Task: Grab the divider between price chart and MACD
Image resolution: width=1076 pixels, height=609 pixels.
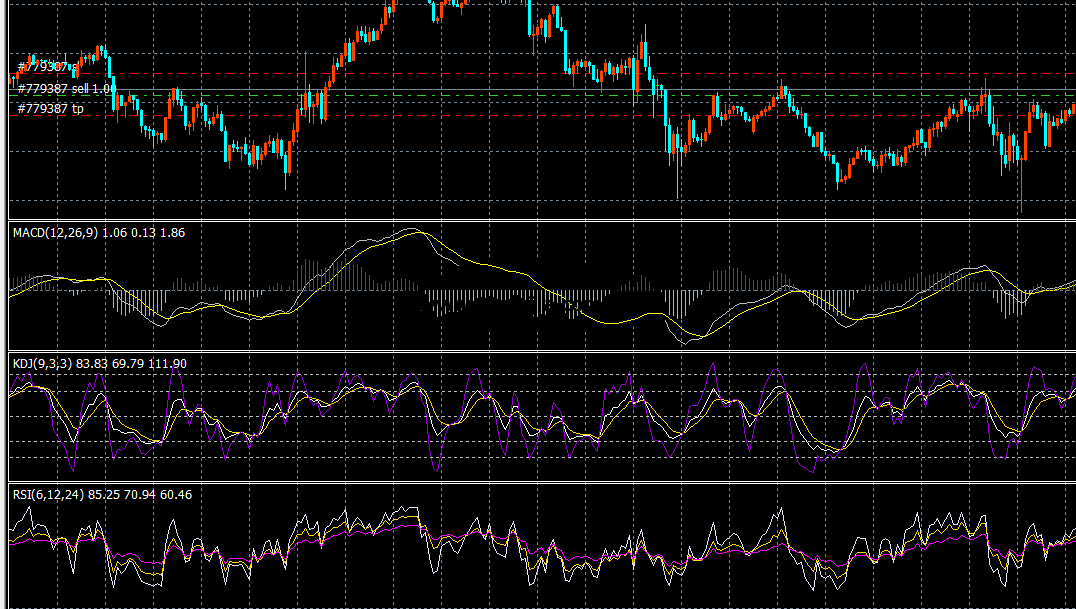Action: [x=540, y=220]
